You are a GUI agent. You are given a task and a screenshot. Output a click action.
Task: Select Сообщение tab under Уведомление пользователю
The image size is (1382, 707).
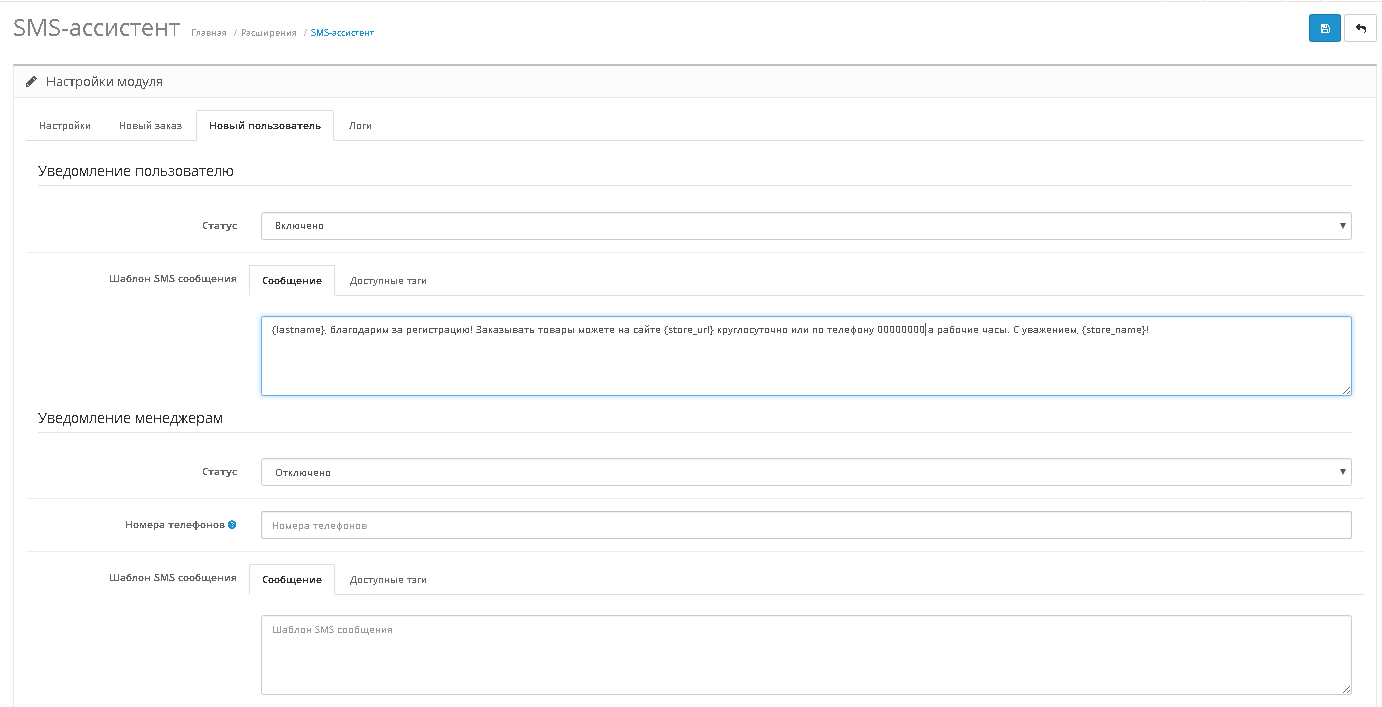(292, 281)
